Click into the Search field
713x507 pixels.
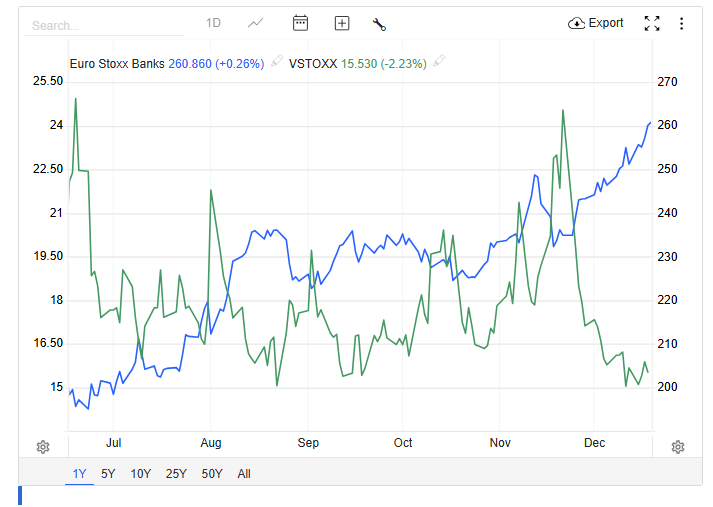coord(100,25)
